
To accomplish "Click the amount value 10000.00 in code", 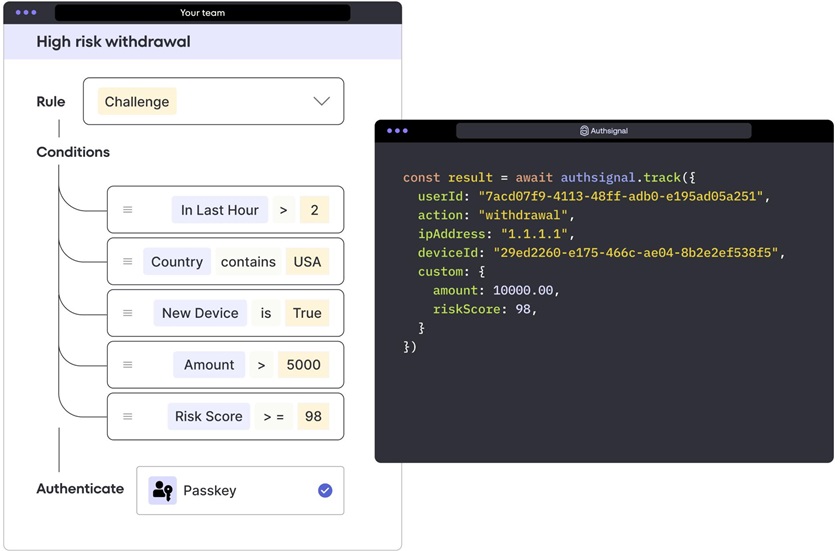I will (523, 290).
